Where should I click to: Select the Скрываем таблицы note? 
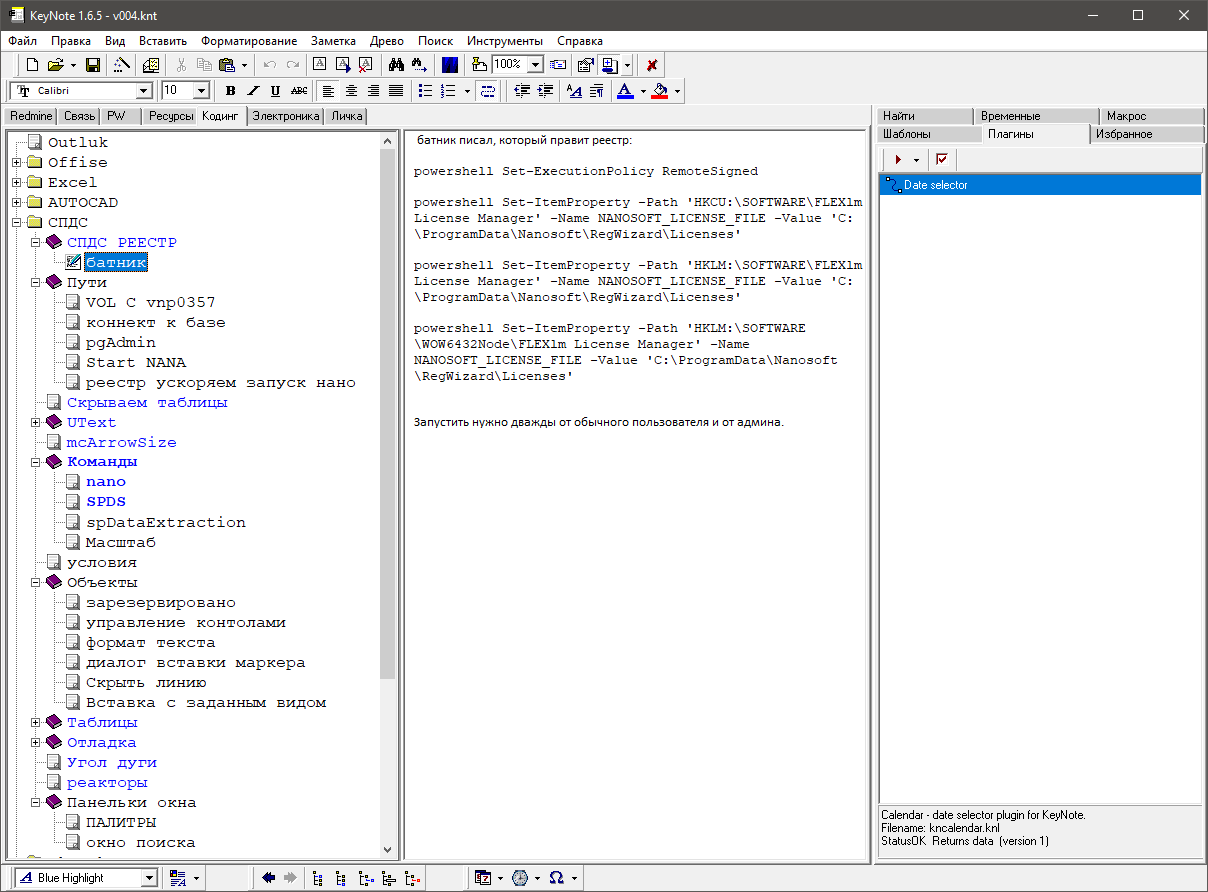[147, 402]
